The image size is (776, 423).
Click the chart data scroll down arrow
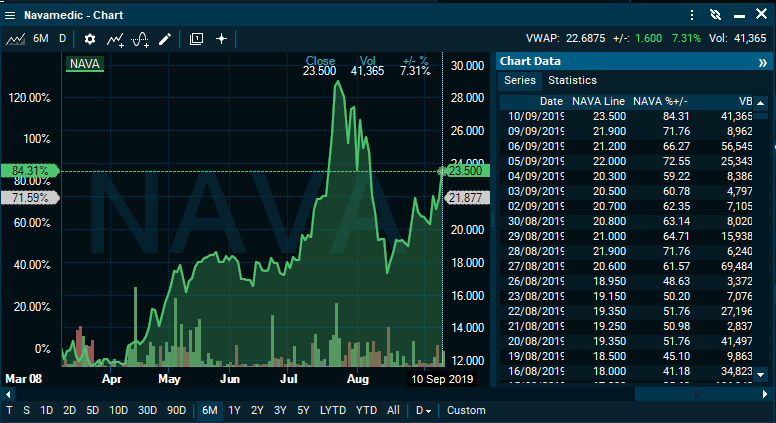760,374
